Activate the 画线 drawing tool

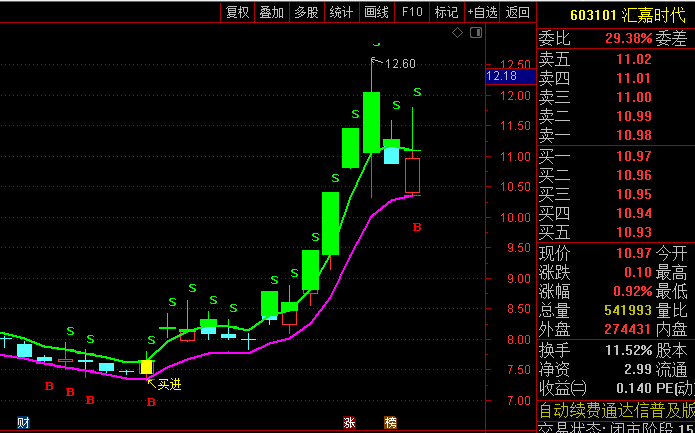point(377,12)
